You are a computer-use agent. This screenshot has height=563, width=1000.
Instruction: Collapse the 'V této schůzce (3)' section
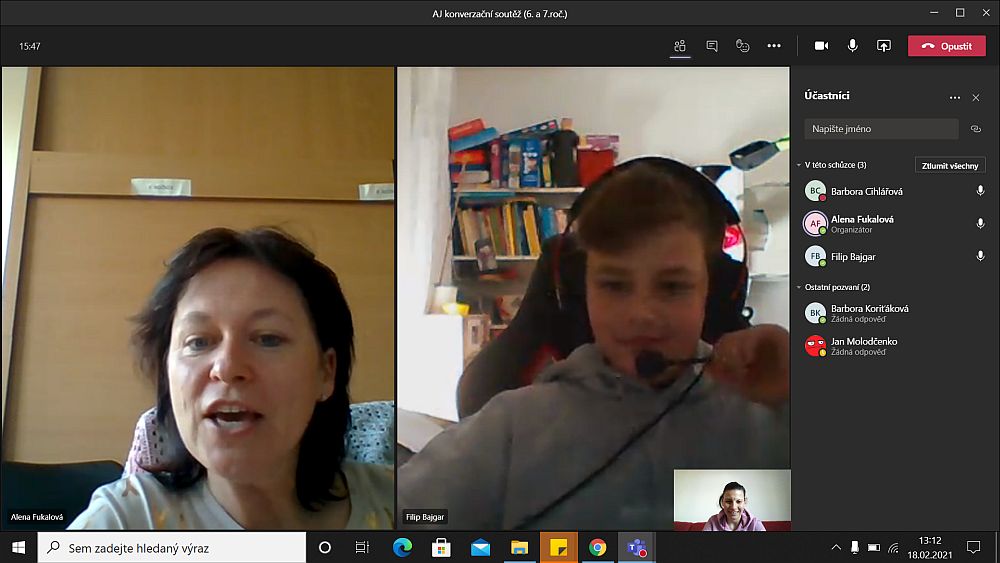click(799, 165)
